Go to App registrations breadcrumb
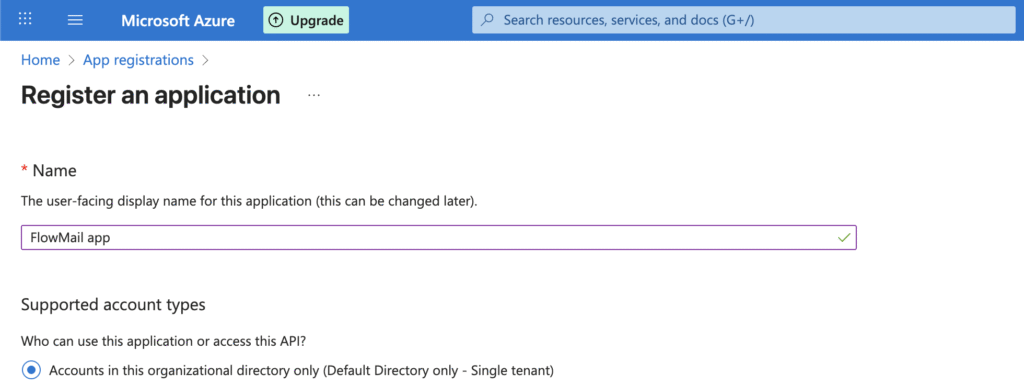The width and height of the screenshot is (1024, 385). coord(138,60)
